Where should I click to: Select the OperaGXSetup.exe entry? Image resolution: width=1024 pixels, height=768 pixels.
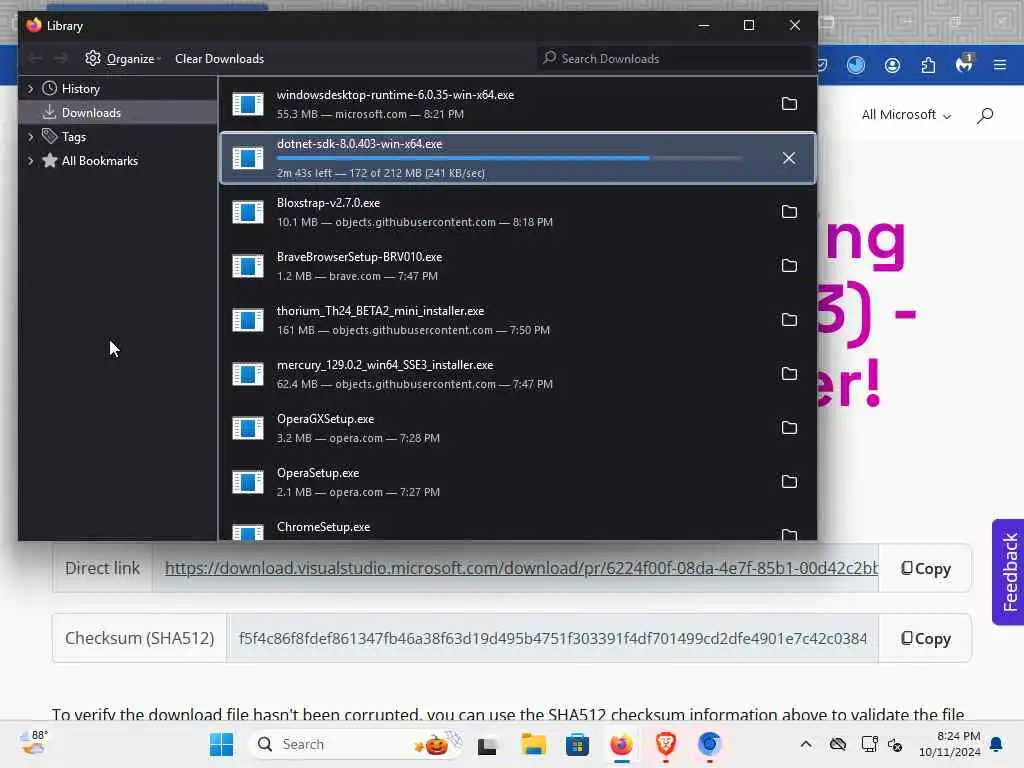point(518,428)
